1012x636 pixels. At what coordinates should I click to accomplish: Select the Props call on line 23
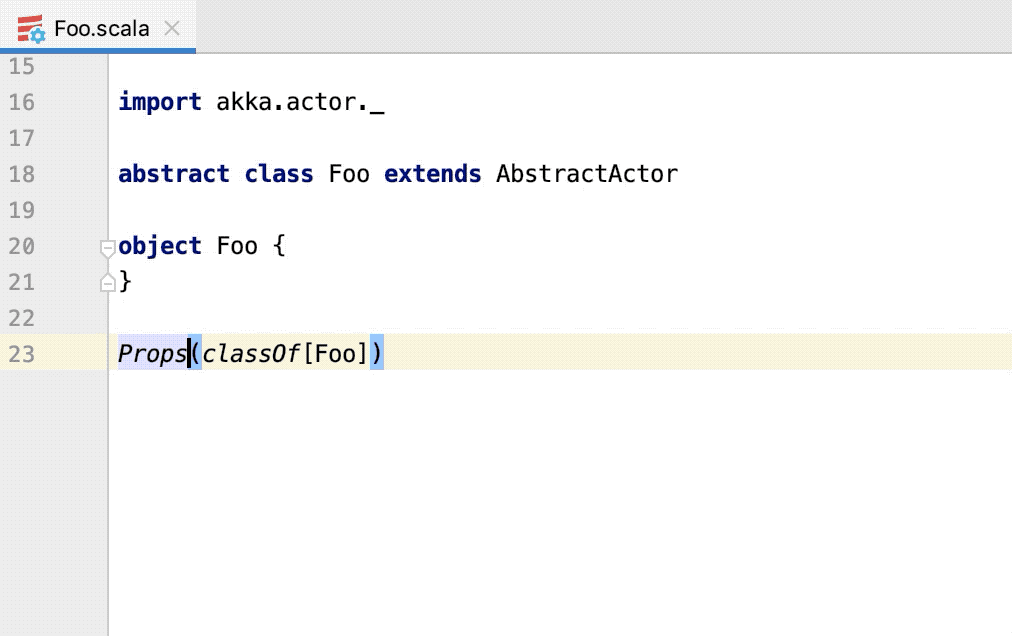point(151,353)
